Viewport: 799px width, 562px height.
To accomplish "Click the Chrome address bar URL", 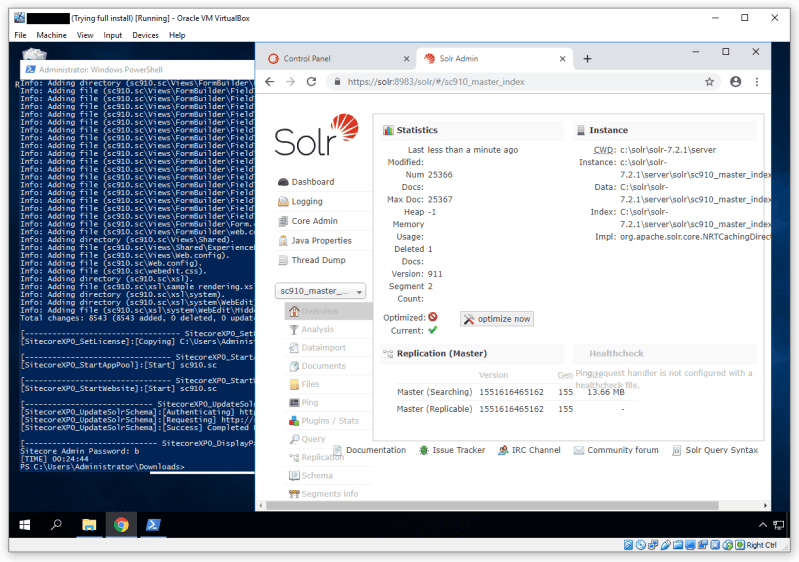I will pyautogui.click(x=436, y=82).
